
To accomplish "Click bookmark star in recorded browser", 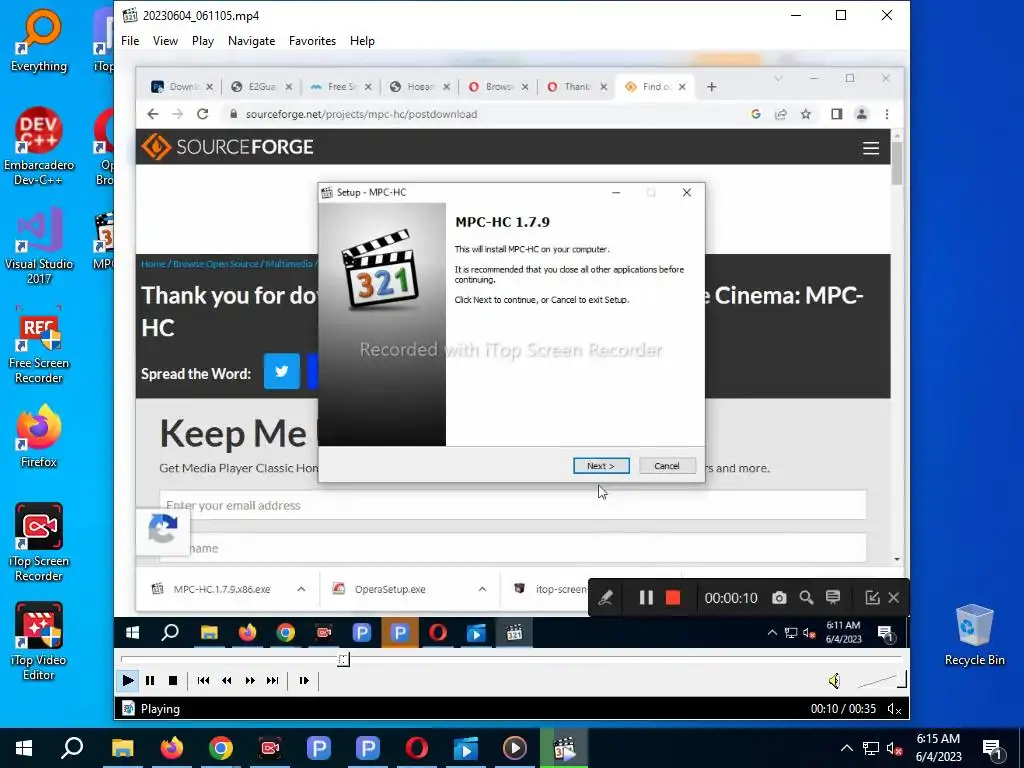I will (806, 114).
